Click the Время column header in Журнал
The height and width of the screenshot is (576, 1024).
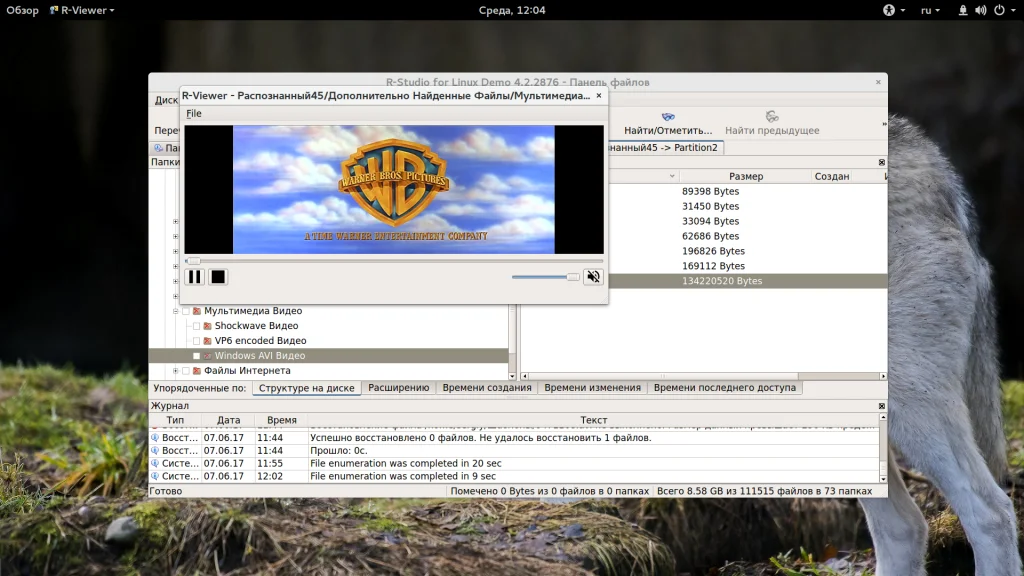tap(281, 421)
